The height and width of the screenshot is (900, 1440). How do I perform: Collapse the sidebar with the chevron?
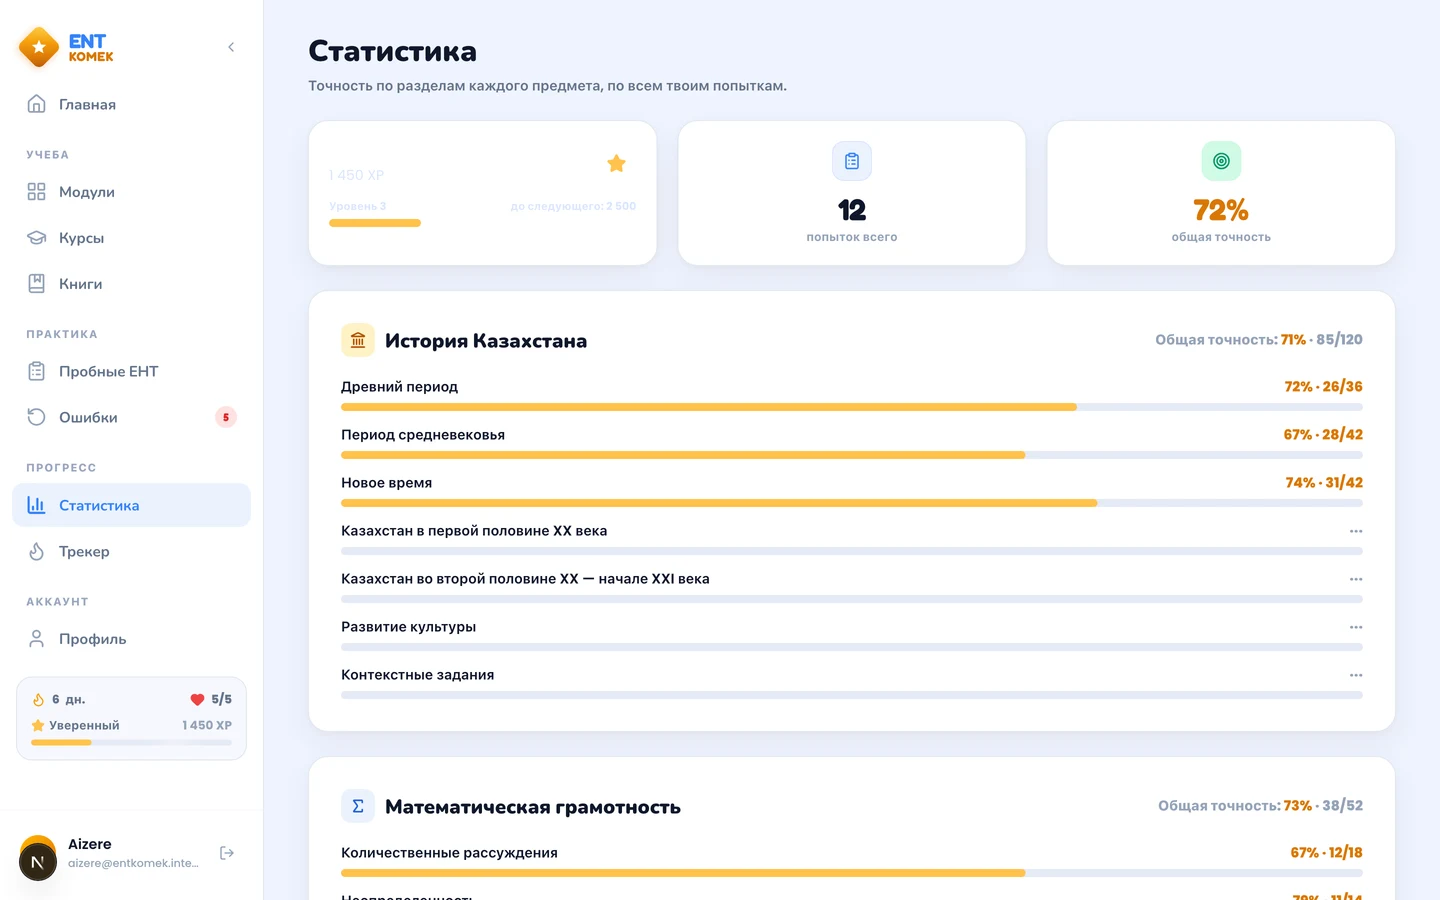[x=231, y=47]
